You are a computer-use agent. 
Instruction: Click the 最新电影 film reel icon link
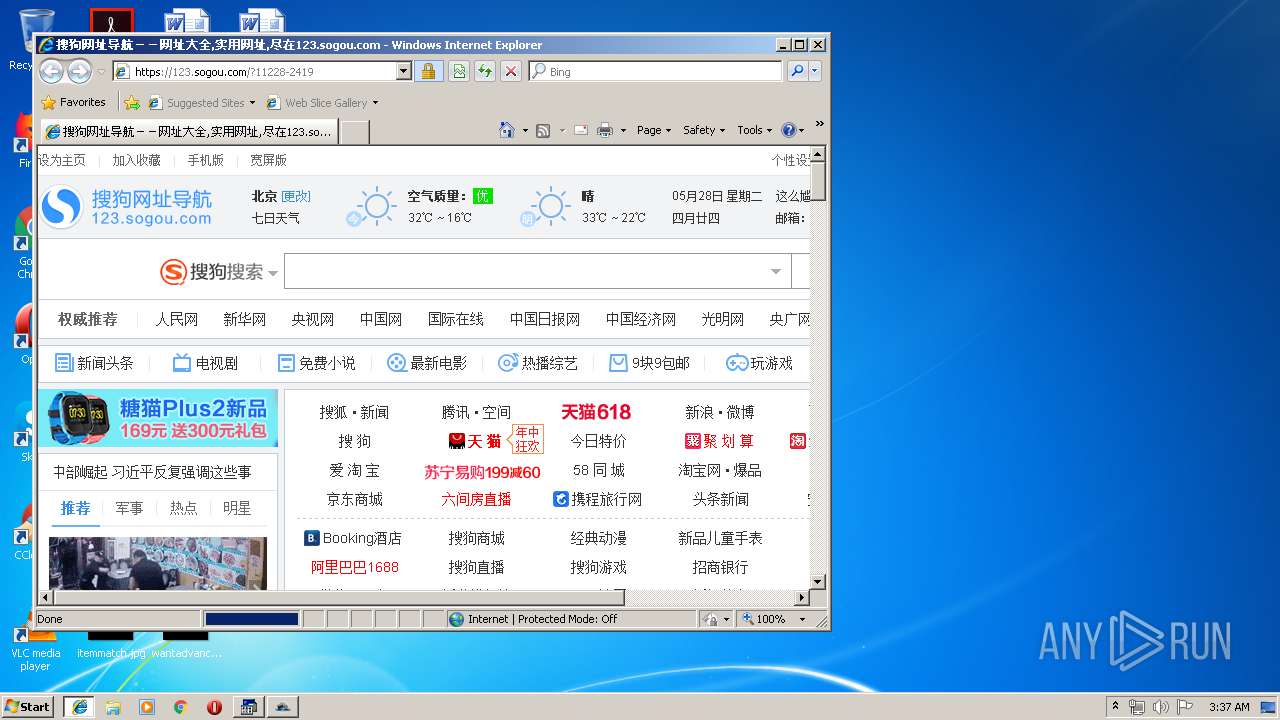(x=427, y=363)
